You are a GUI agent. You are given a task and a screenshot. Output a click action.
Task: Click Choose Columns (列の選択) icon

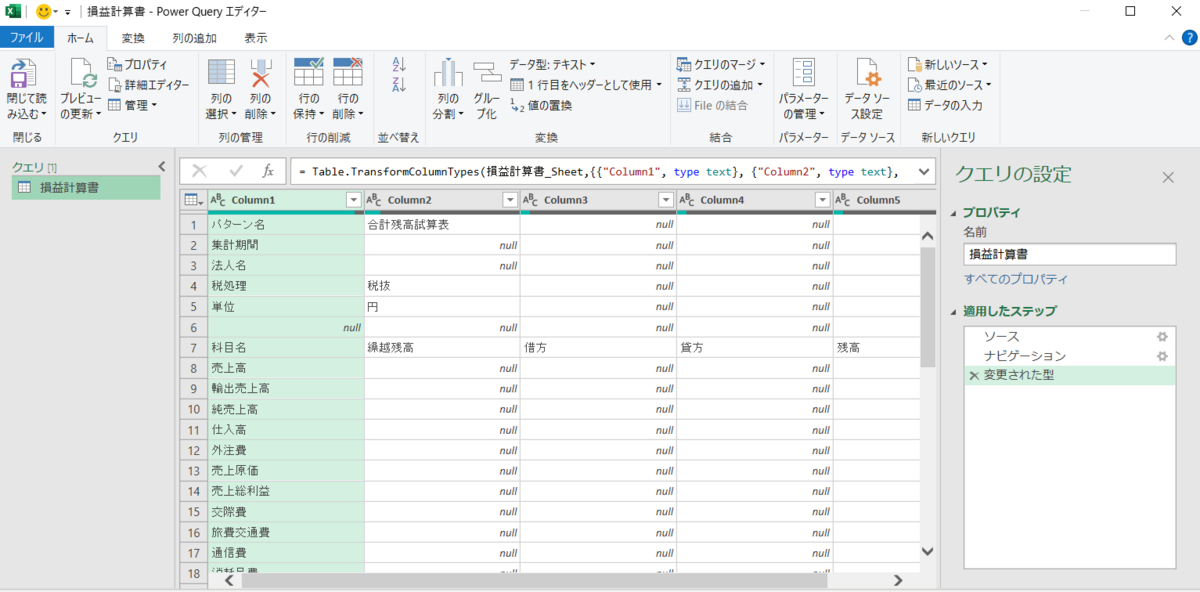coord(221,73)
